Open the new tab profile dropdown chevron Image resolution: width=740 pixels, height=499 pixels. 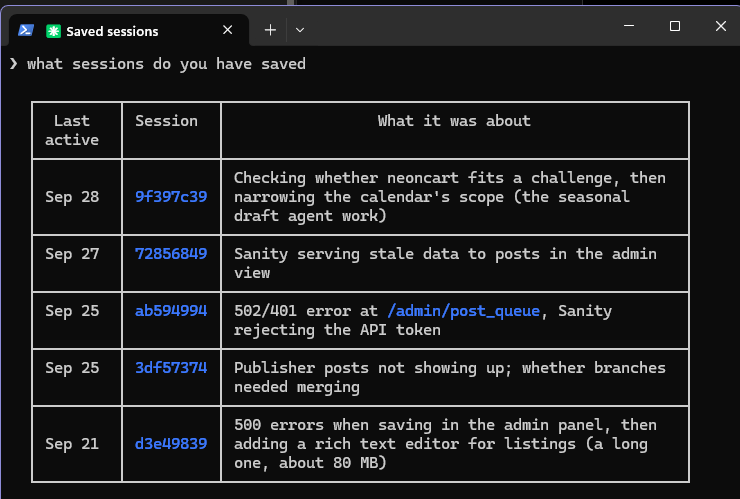click(x=300, y=30)
